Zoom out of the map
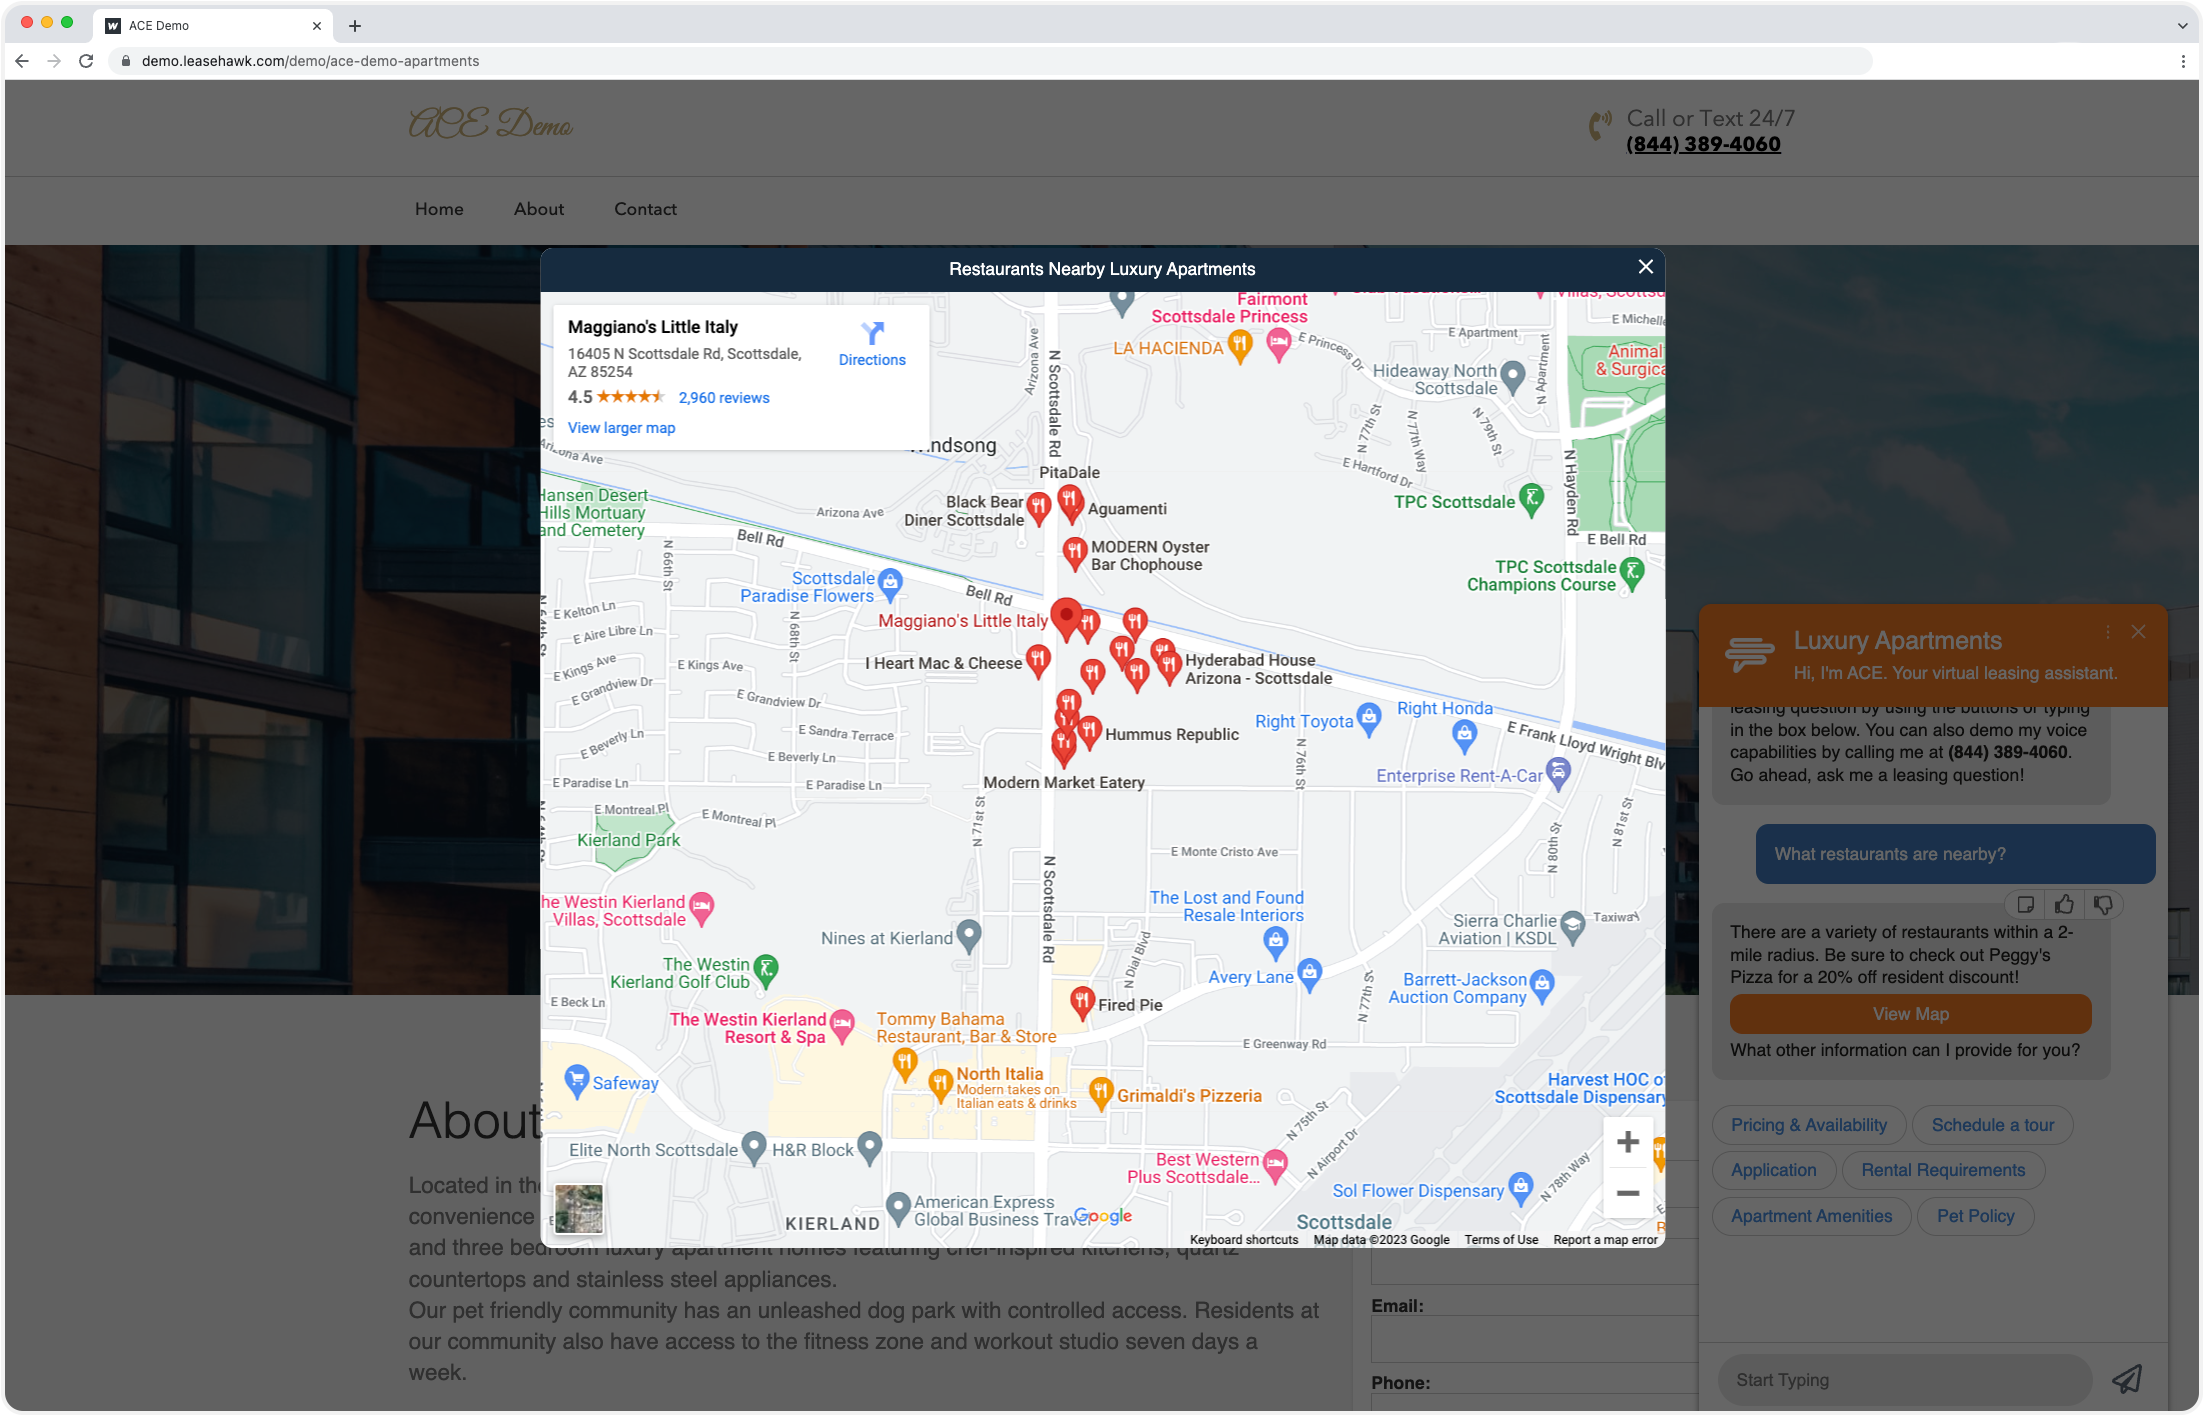 [1627, 1193]
